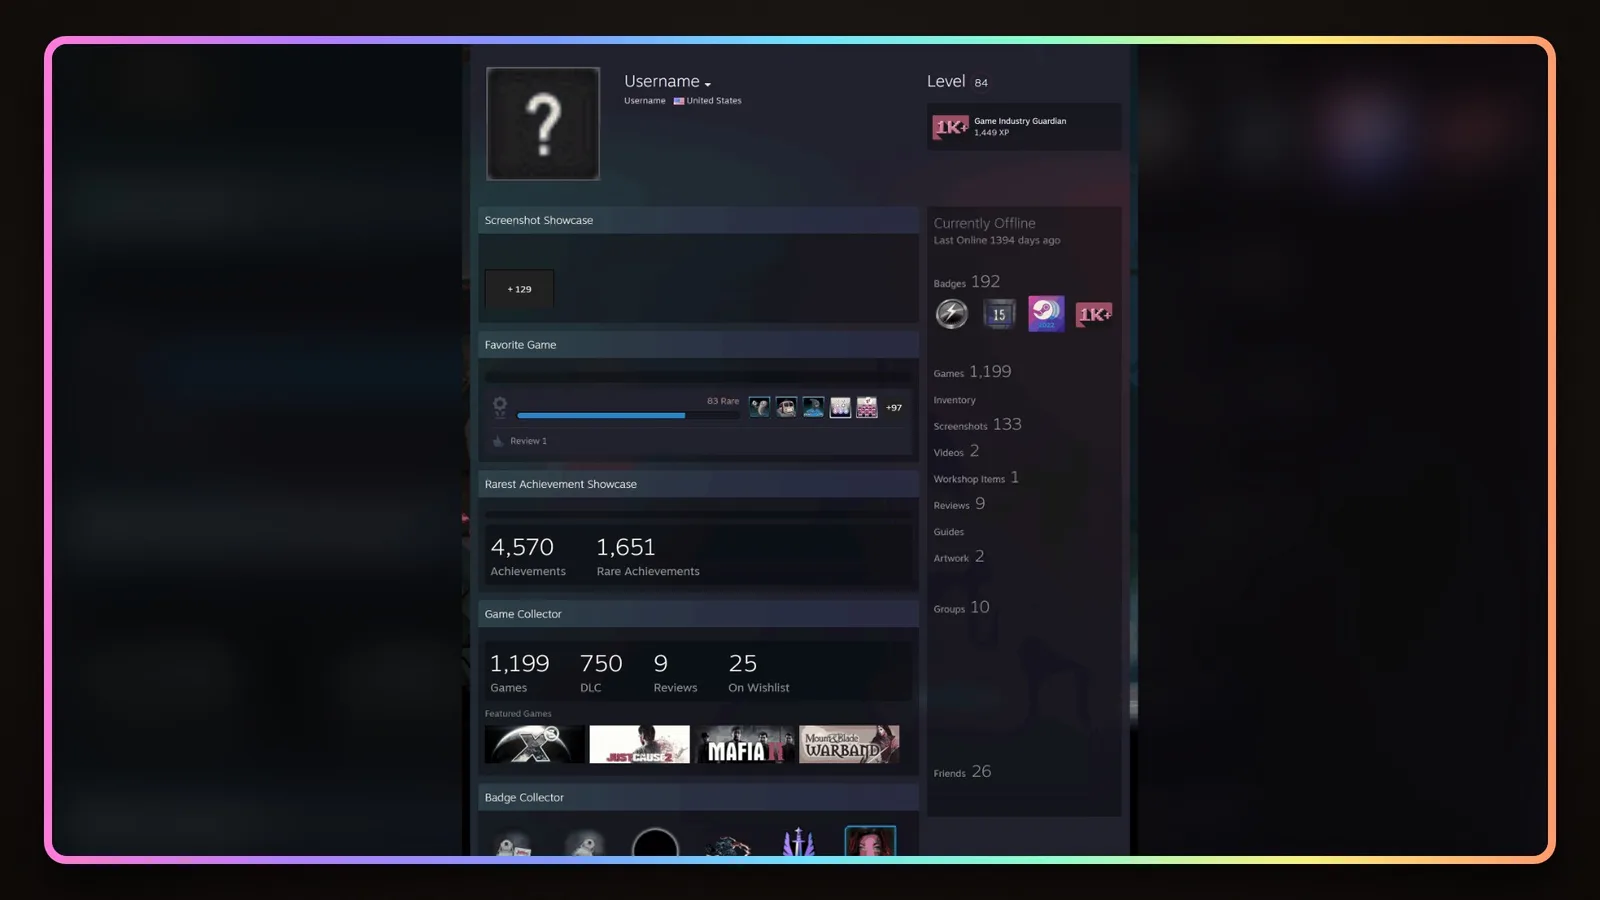This screenshot has height=900, width=1600.
Task: Open the Inventory link
Action: 954,400
